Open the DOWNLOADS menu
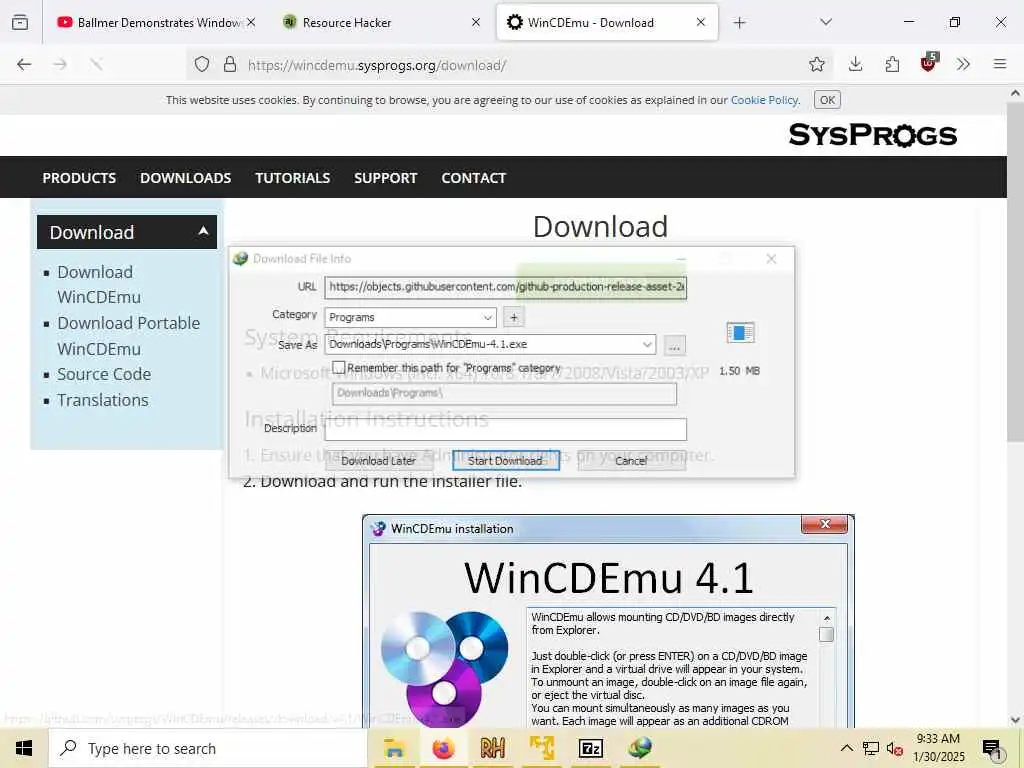The image size is (1024, 768). point(185,178)
